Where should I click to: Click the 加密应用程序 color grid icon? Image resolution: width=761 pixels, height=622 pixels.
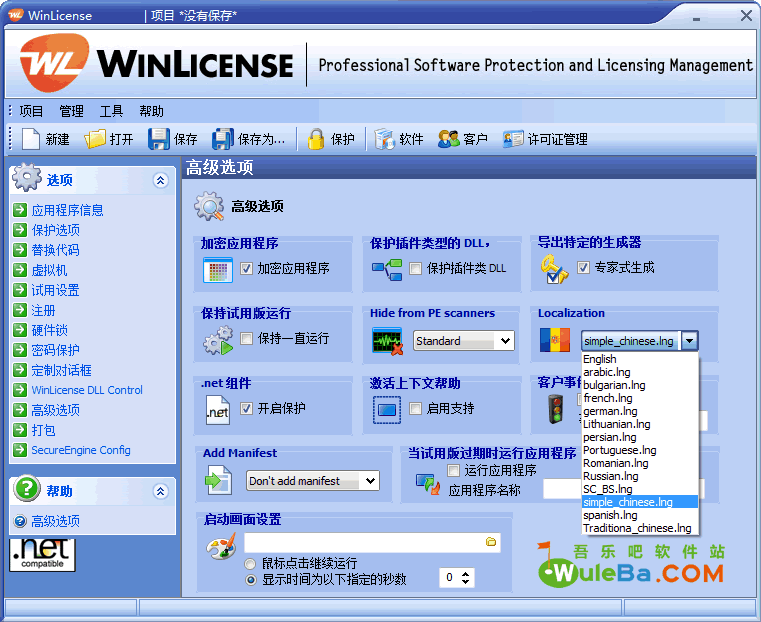tap(218, 270)
